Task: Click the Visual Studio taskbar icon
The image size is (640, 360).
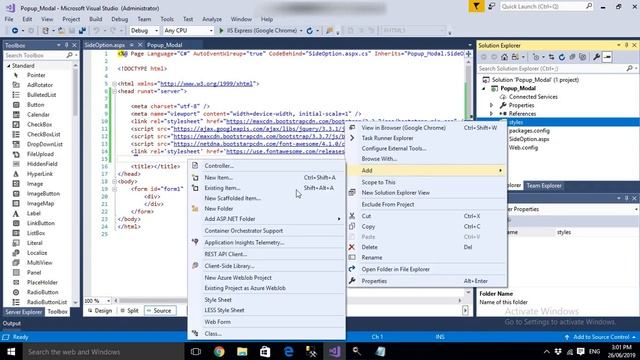Action: tap(335, 351)
